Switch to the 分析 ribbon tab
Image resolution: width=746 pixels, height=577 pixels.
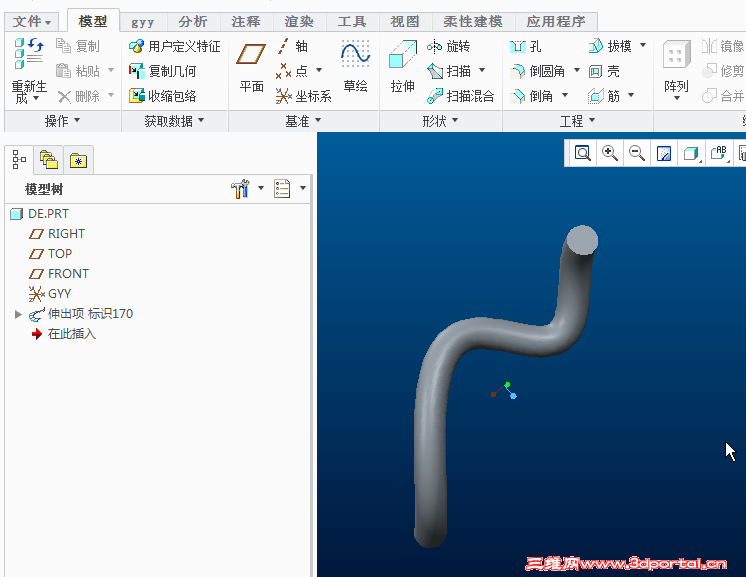(193, 21)
